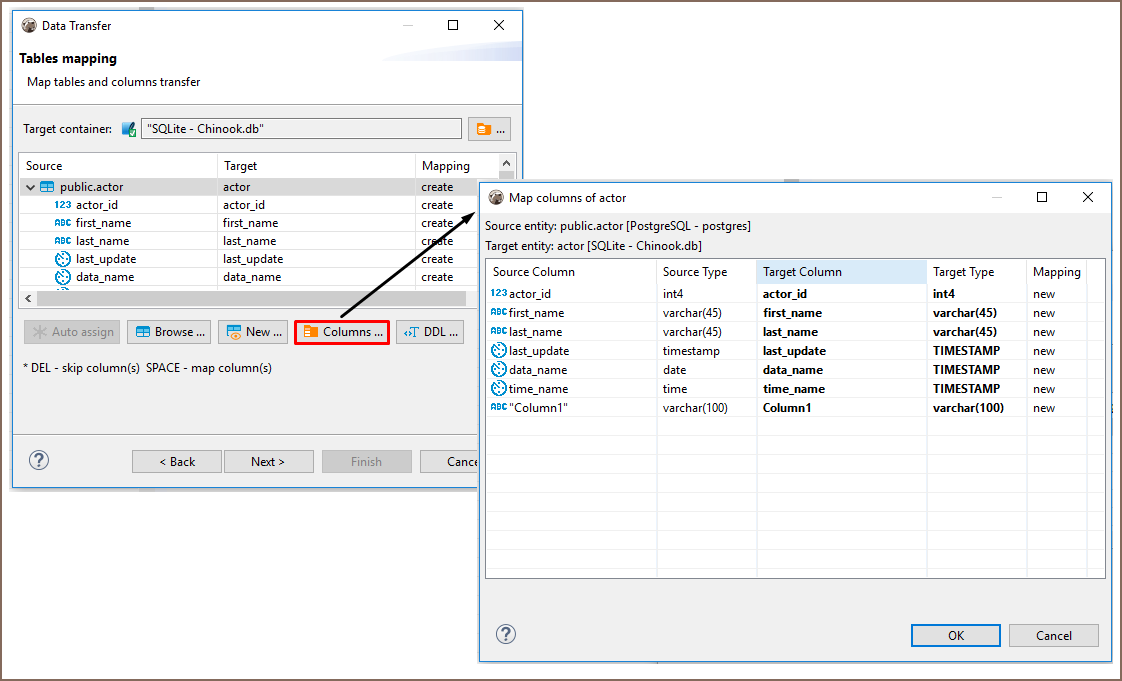Click Browse to choose target table

169,332
